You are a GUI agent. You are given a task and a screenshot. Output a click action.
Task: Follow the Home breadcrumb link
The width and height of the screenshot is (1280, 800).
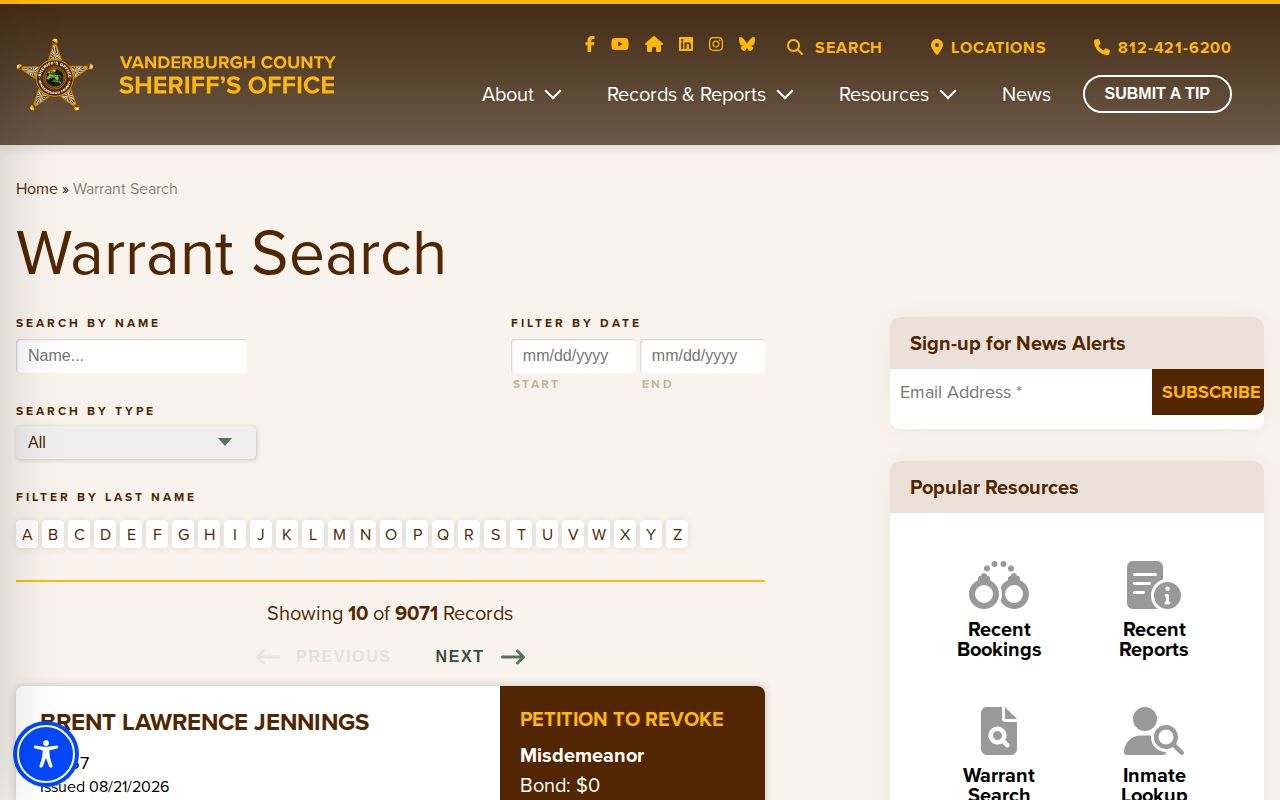pyautogui.click(x=37, y=188)
